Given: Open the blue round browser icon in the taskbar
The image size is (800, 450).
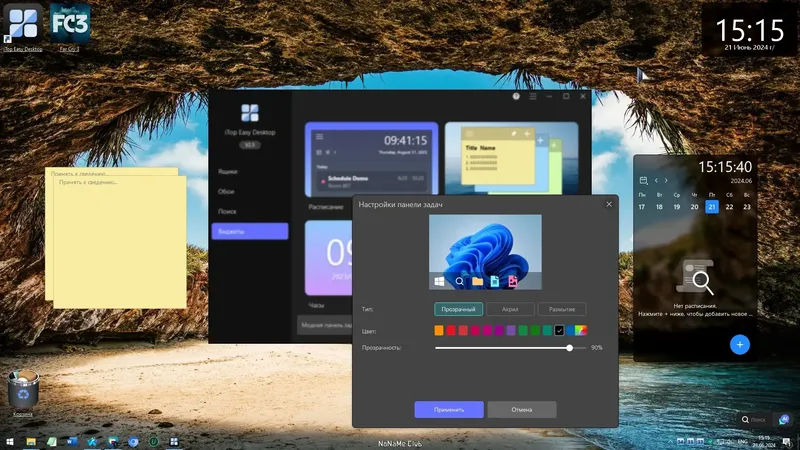Looking at the screenshot, I should (133, 442).
